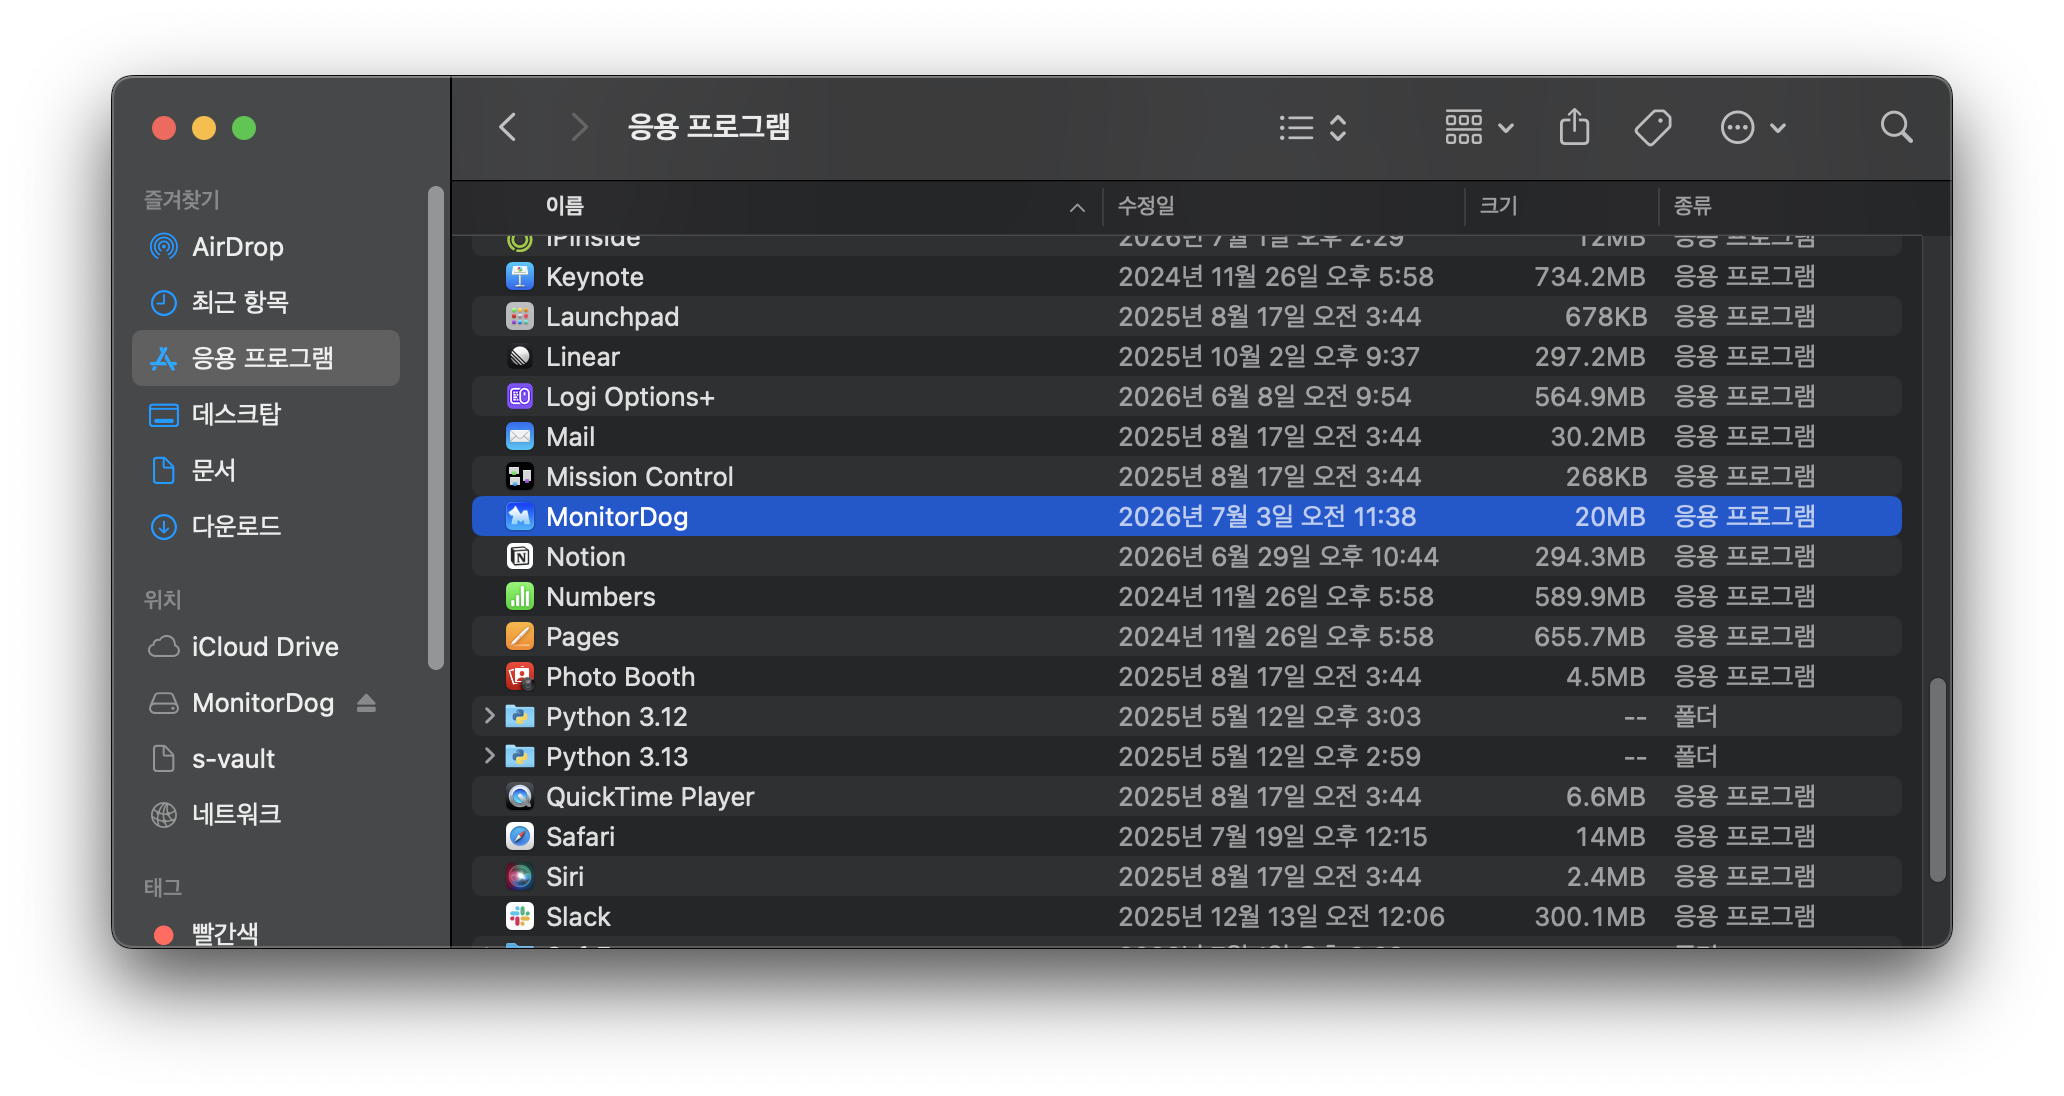Click the Share toolbar icon
Image resolution: width=2064 pixels, height=1096 pixels.
[1574, 127]
